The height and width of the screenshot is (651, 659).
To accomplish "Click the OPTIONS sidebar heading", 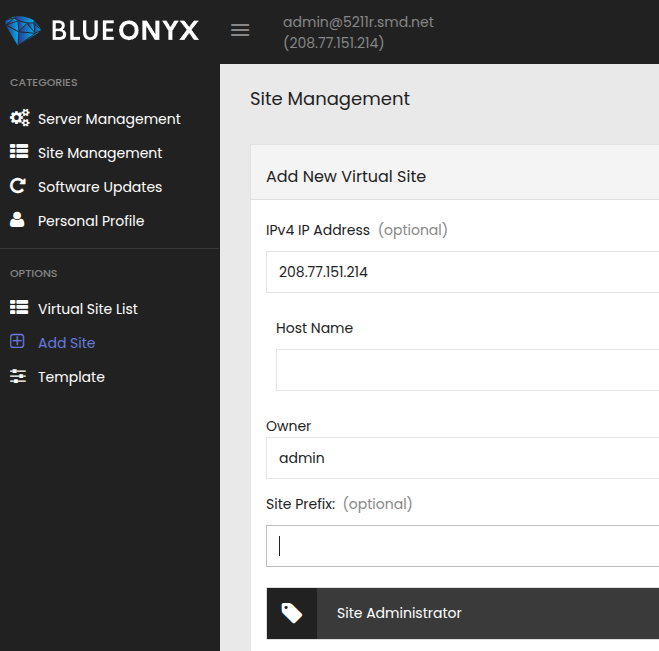I will coord(34,274).
